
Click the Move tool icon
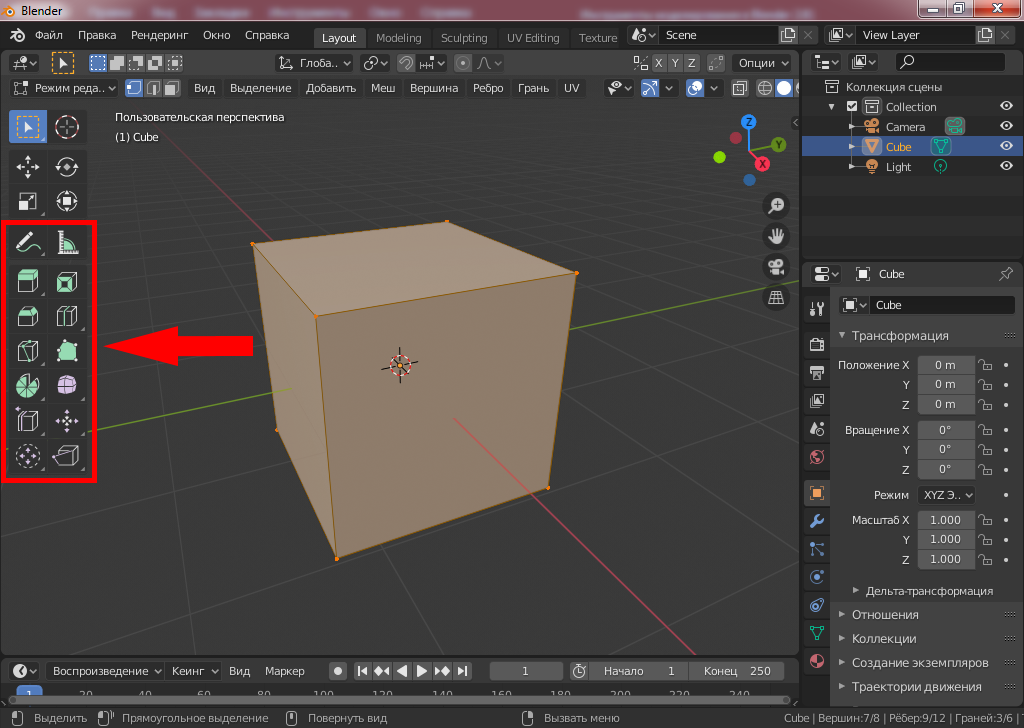pyautogui.click(x=28, y=166)
